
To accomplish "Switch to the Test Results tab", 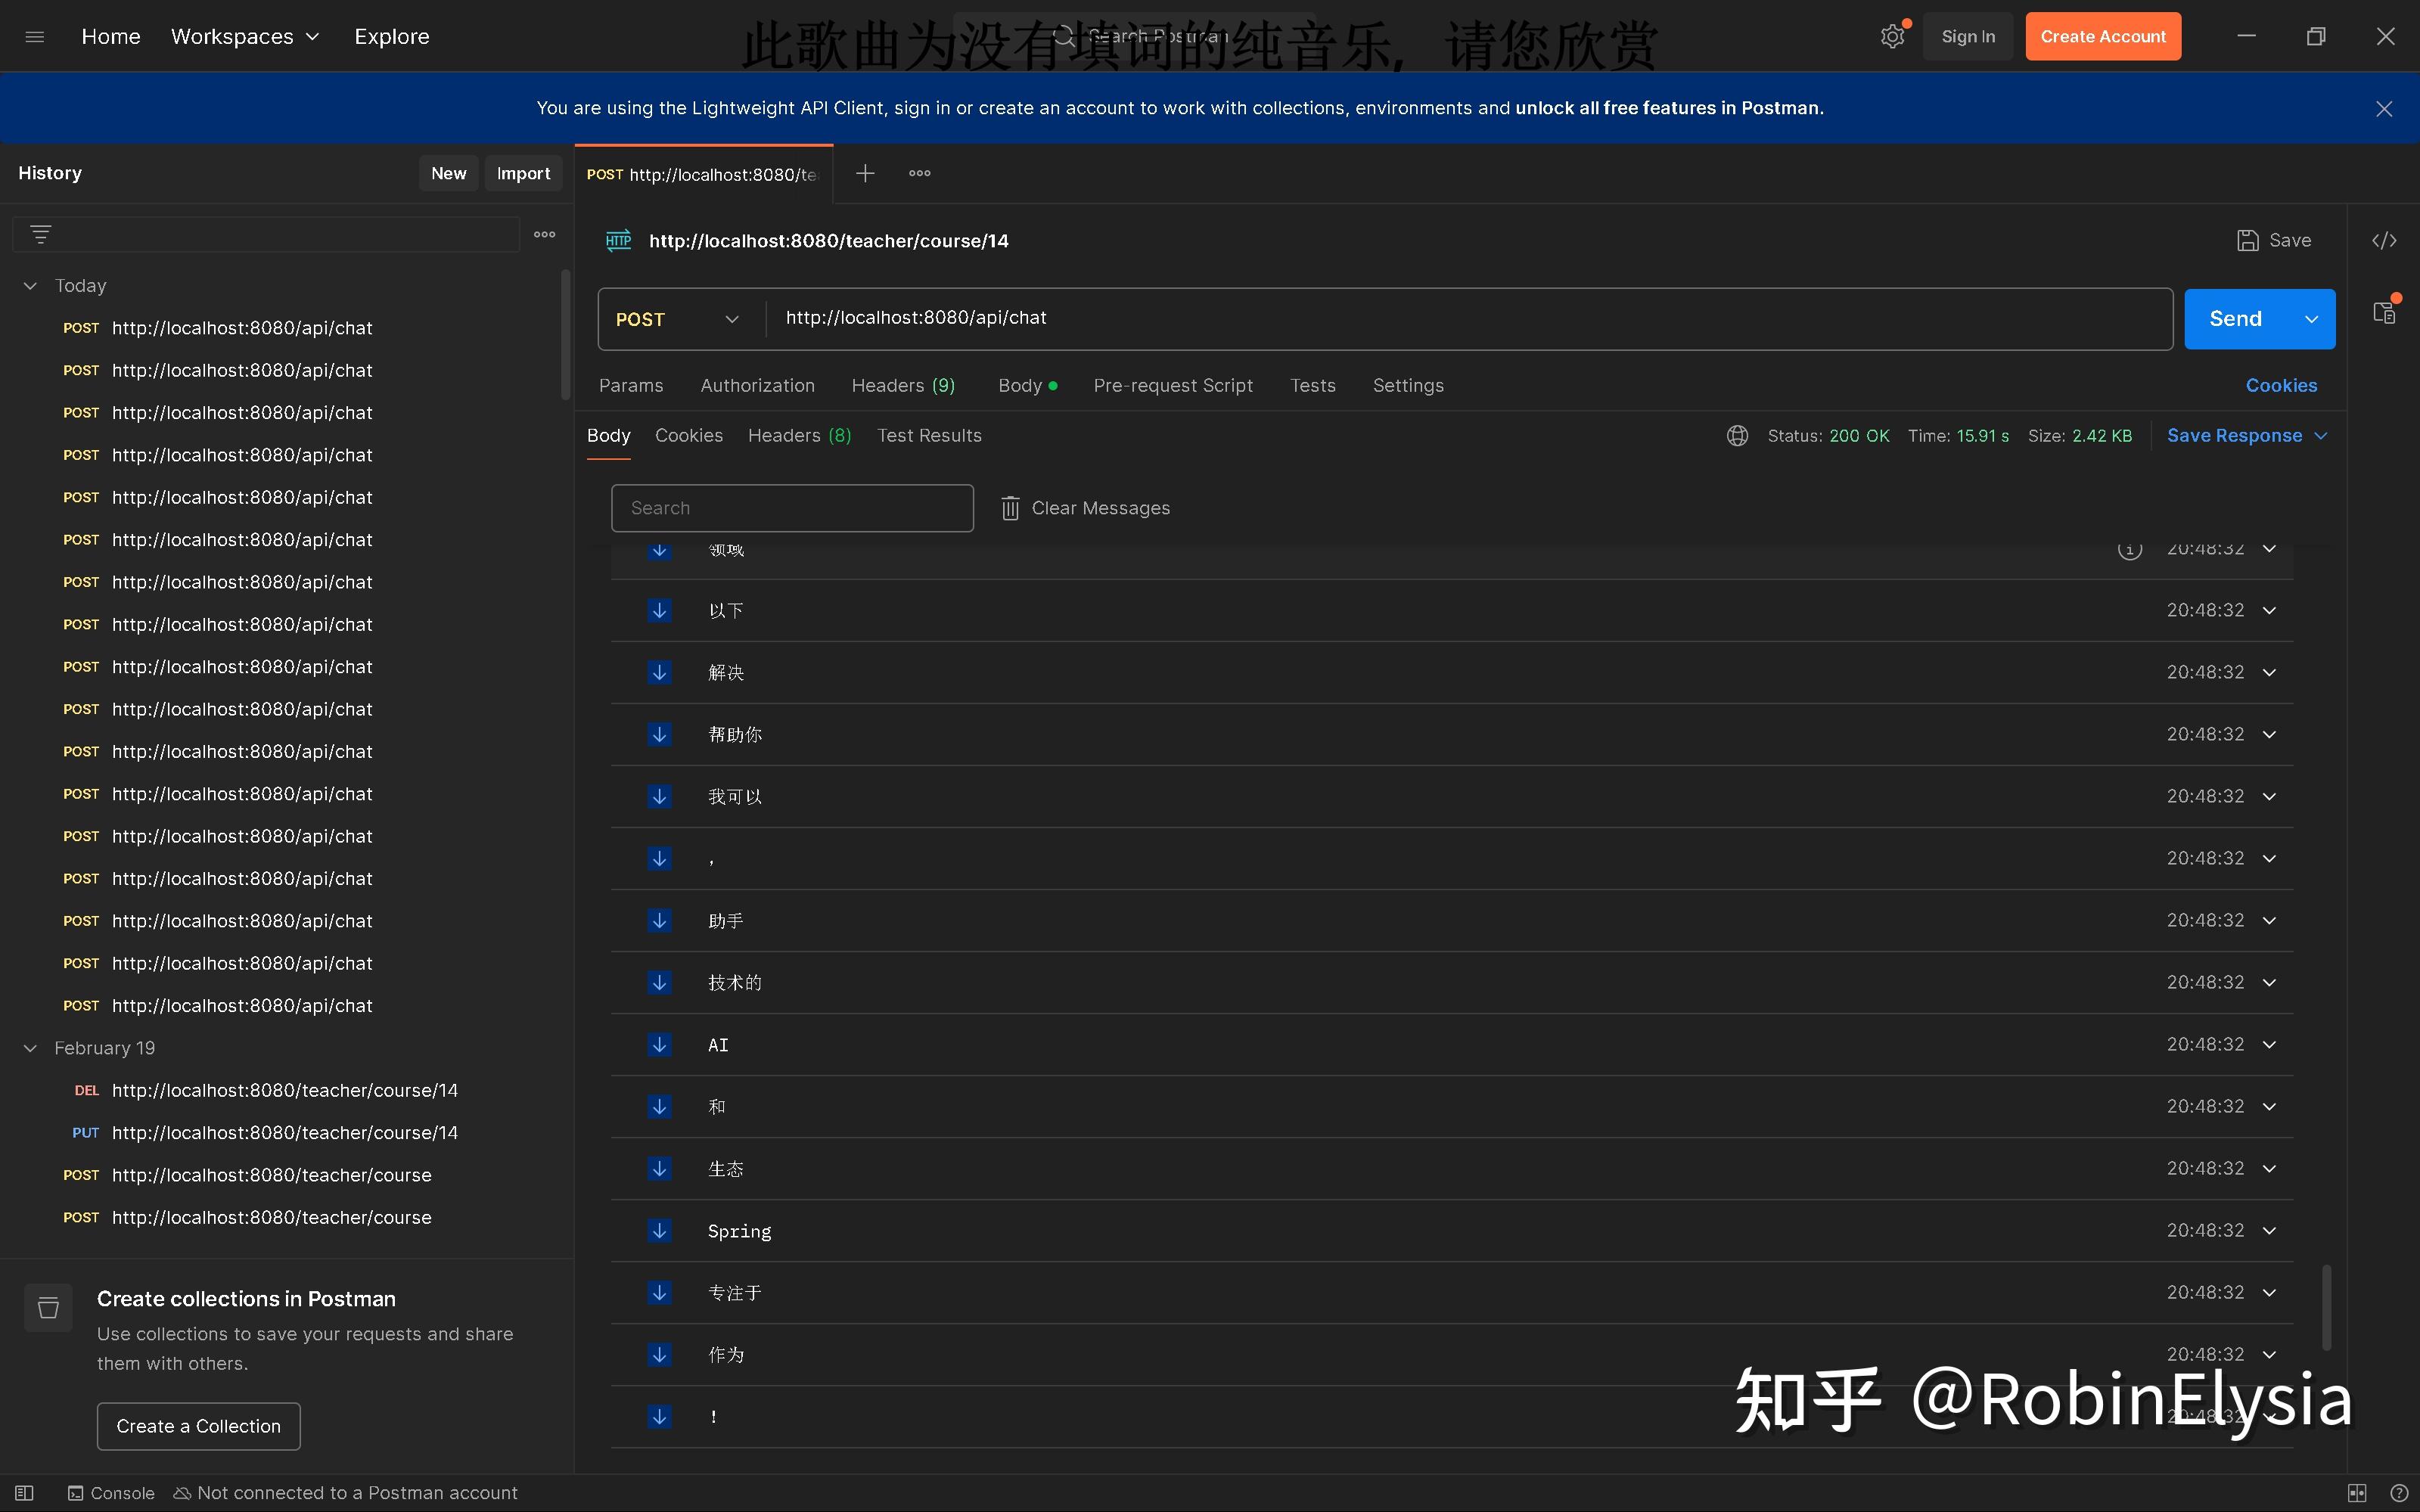I will 929,435.
